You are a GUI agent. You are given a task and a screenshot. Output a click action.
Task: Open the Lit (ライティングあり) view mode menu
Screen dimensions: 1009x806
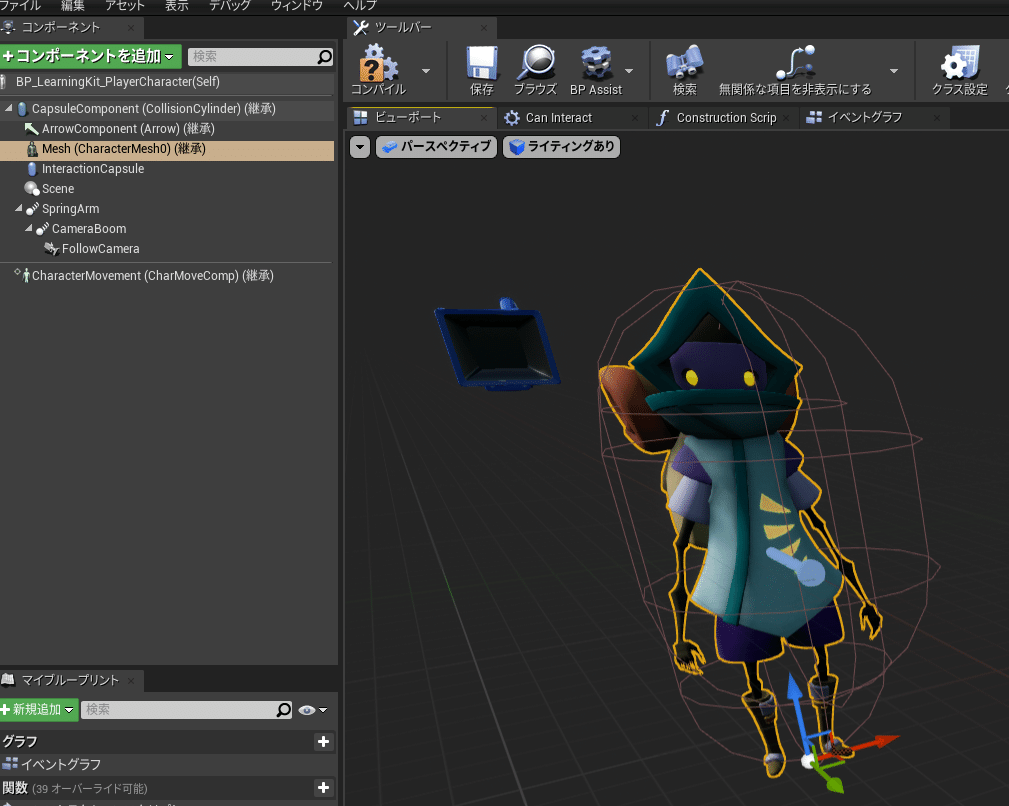[561, 147]
